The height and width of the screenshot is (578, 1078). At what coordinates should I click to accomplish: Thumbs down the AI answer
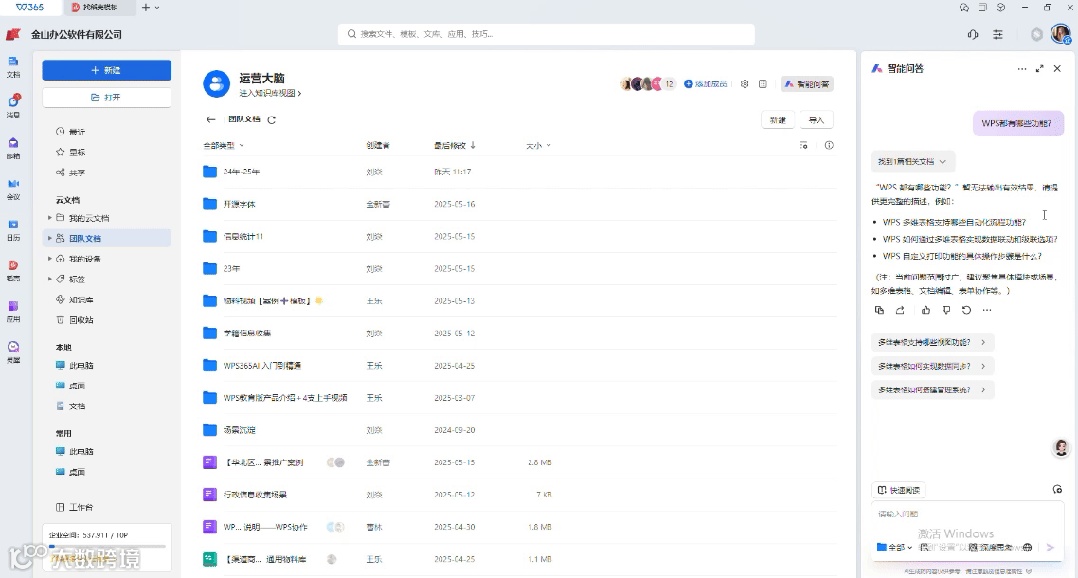(946, 310)
